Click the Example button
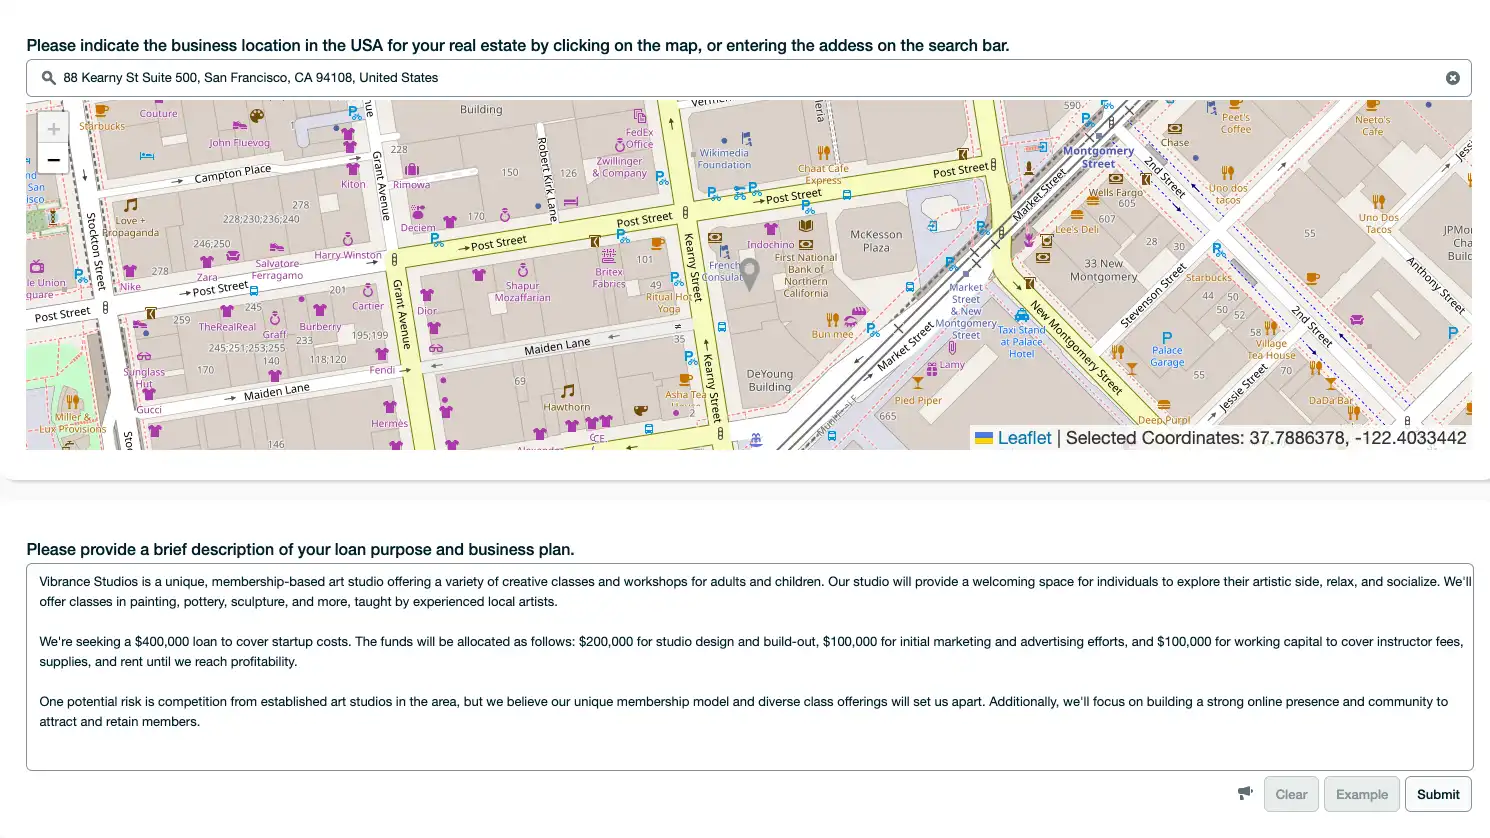1490x838 pixels. point(1361,793)
